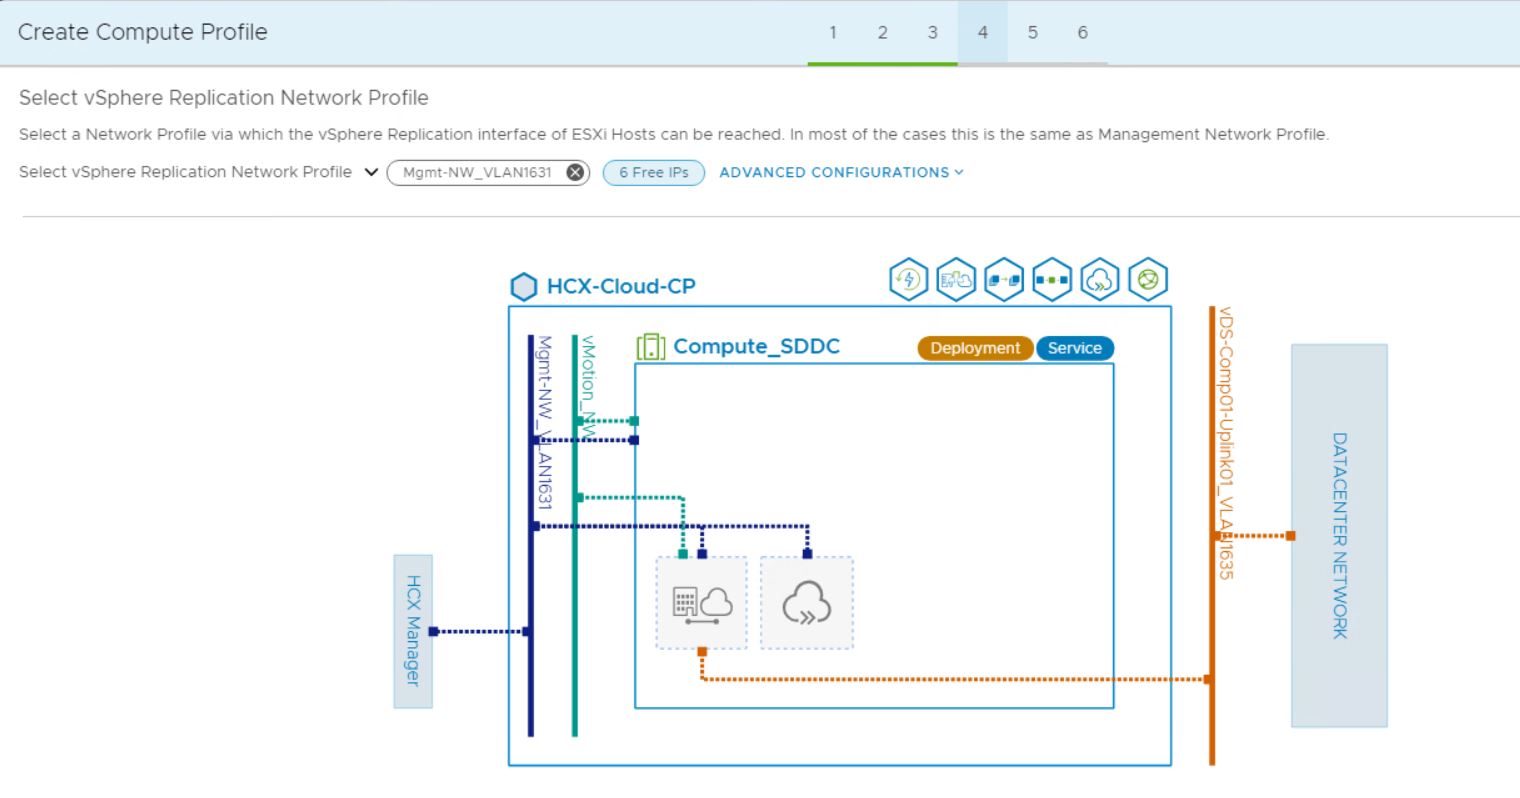Click the lightning bolt recovery service hexagon icon
Image resolution: width=1520 pixels, height=798 pixels.
tap(908, 281)
